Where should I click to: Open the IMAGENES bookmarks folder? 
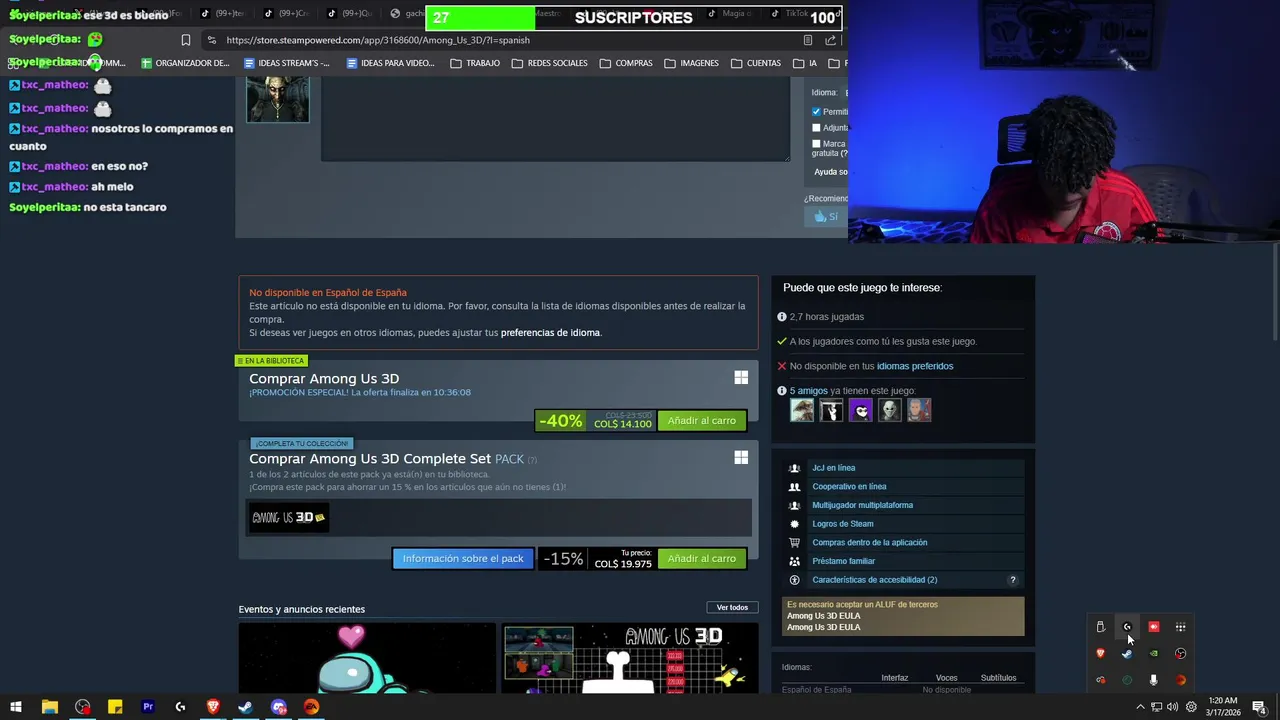tap(691, 63)
